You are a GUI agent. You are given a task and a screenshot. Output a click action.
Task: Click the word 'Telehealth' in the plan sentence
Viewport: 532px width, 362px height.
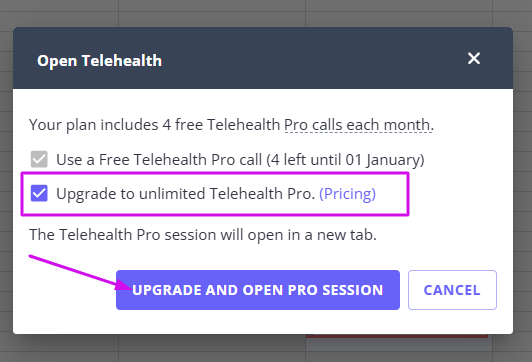243,125
